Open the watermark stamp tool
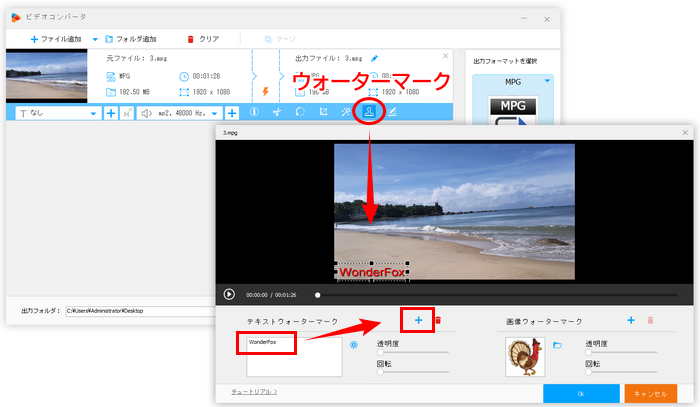This screenshot has height=407, width=700. coord(369,112)
